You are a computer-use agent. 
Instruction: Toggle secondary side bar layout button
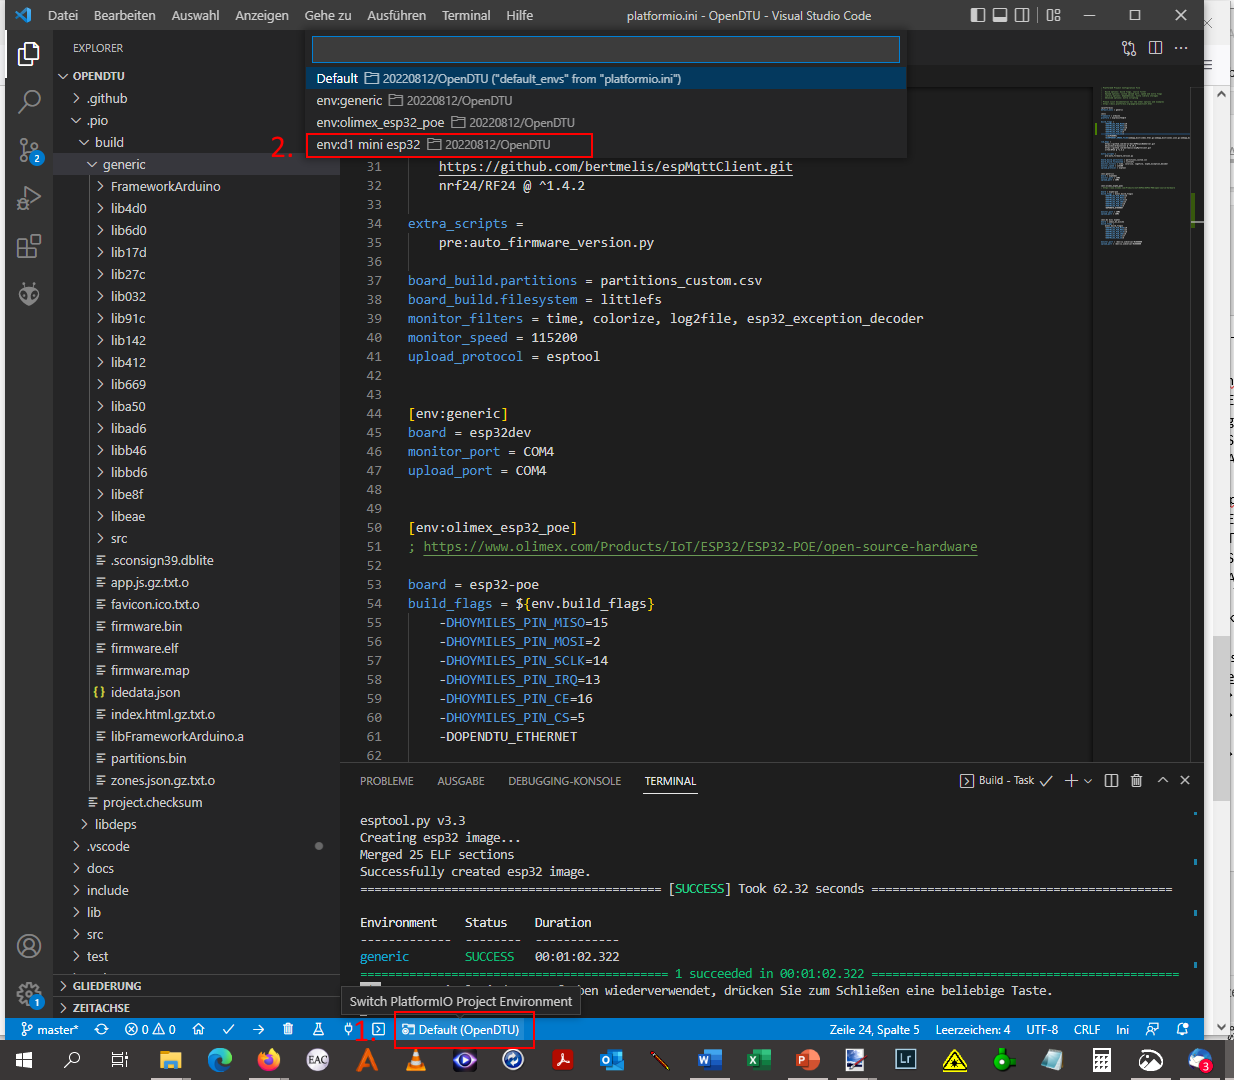(1022, 15)
